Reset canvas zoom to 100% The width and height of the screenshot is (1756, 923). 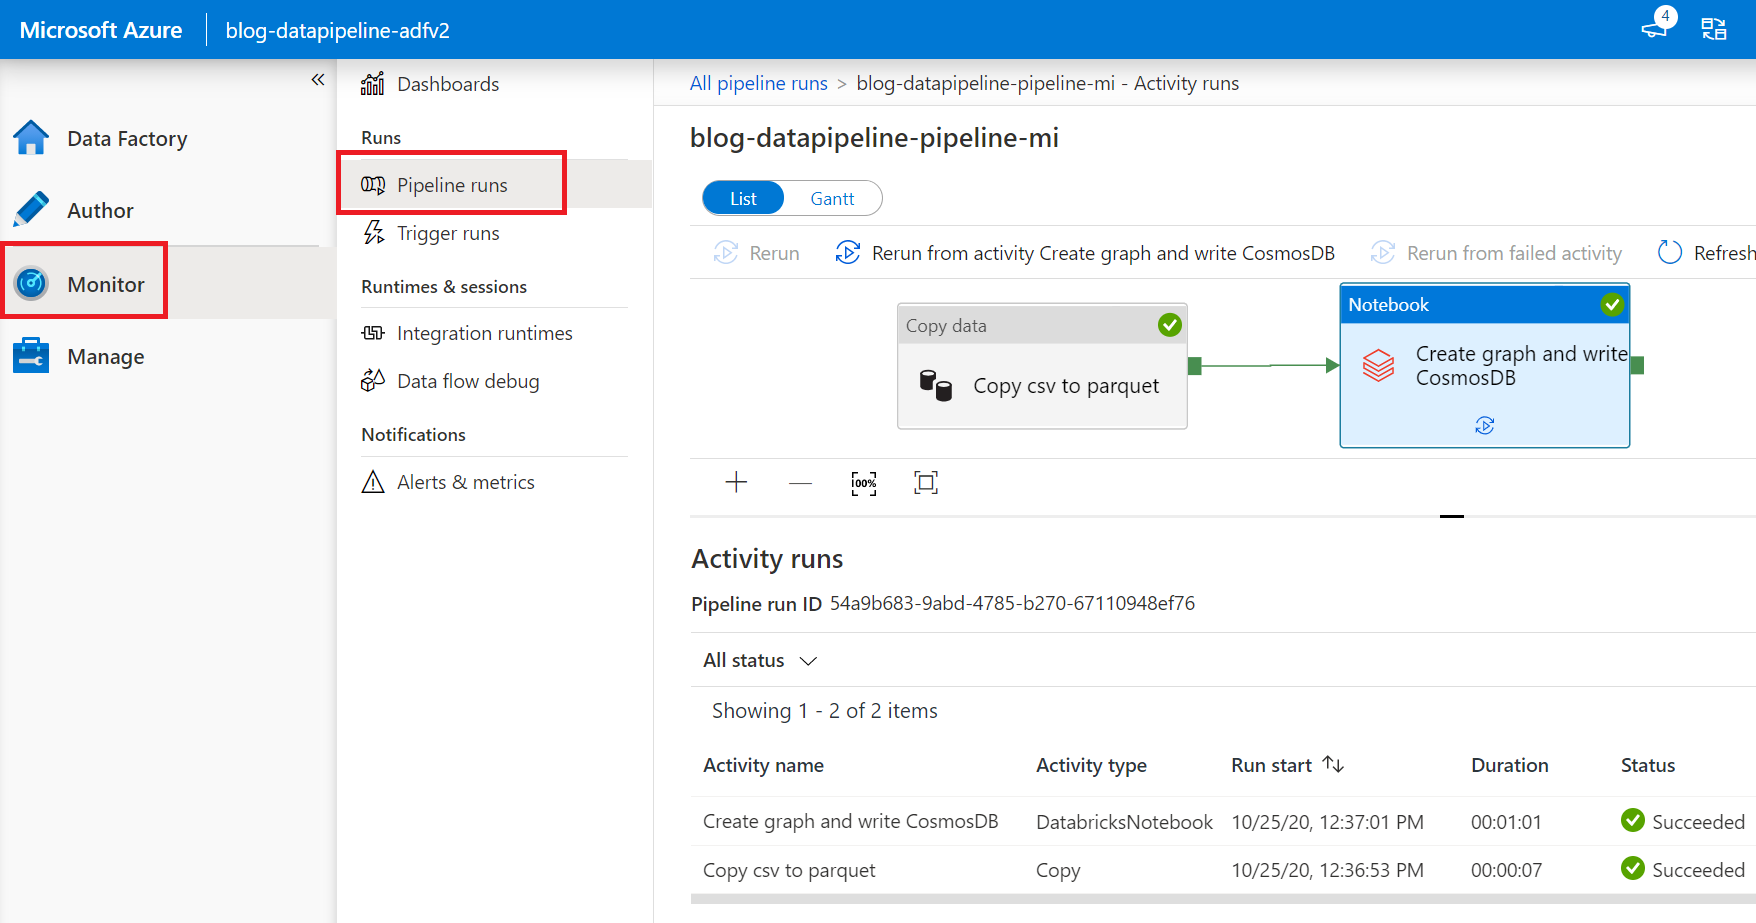(x=864, y=483)
